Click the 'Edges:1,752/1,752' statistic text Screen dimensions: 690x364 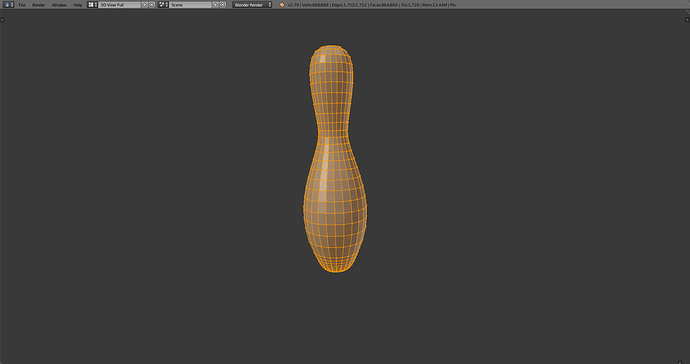click(x=349, y=5)
